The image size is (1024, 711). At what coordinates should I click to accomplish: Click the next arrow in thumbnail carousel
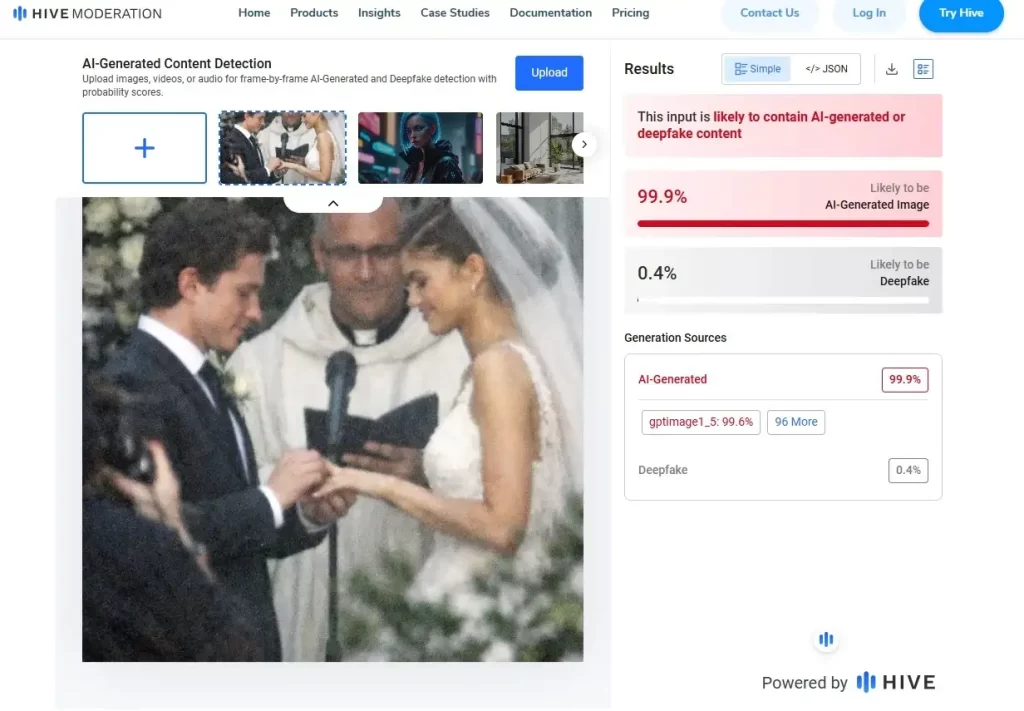tap(584, 145)
